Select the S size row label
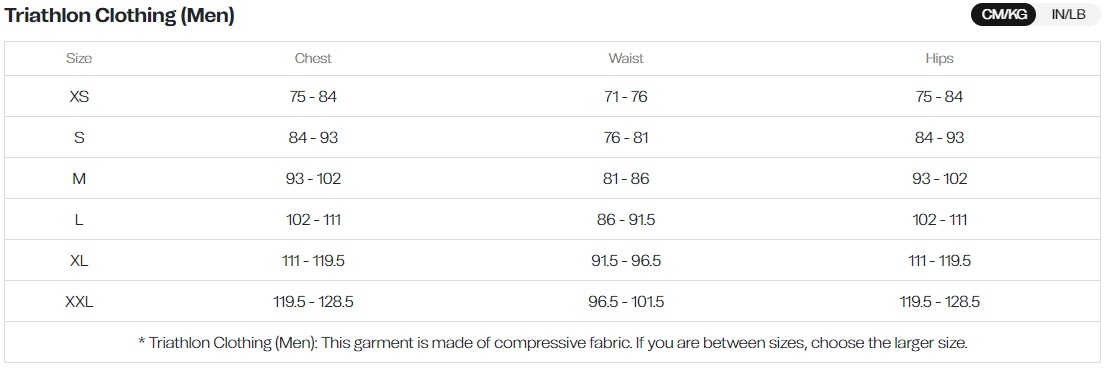The width and height of the screenshot is (1106, 368). [79, 137]
